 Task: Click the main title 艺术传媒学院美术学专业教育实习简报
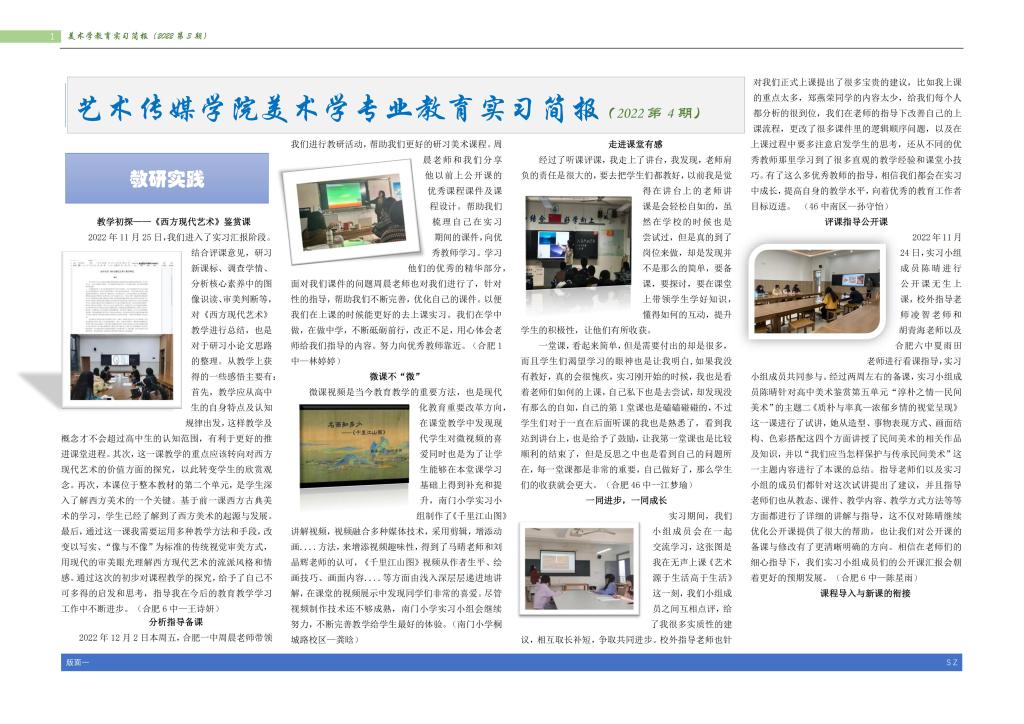click(338, 109)
